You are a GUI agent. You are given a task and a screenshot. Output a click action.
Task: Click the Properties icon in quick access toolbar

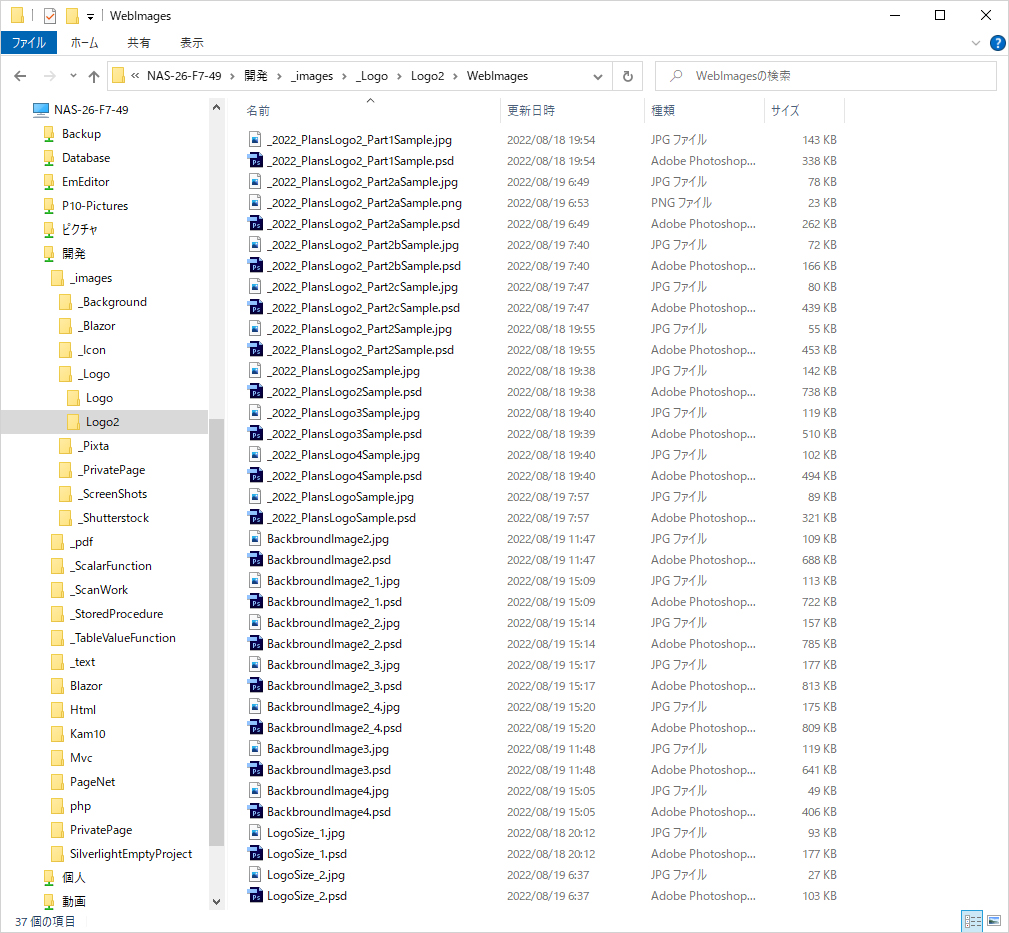[x=50, y=16]
